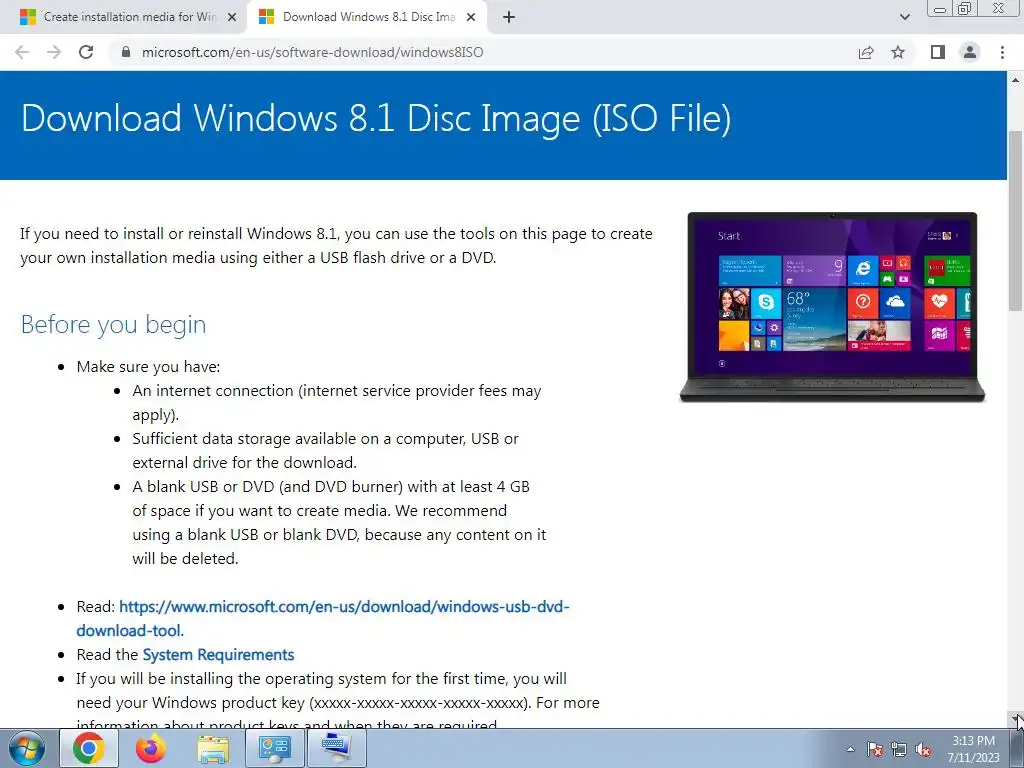The image size is (1024, 768).
Task: Open a new browser tab
Action: coord(509,17)
